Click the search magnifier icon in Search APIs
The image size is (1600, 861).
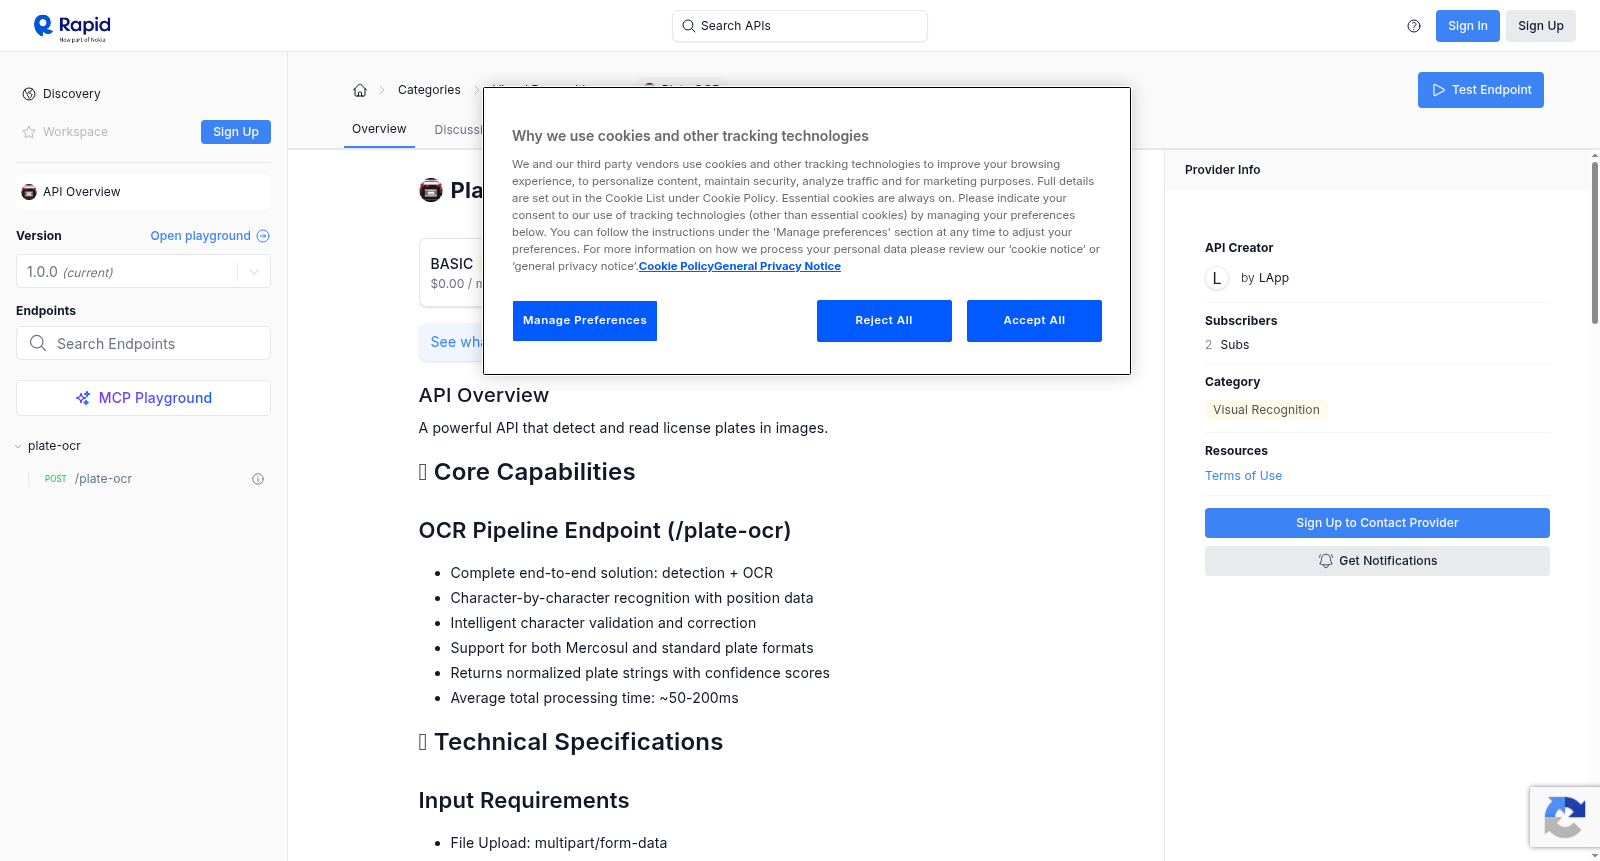point(688,26)
